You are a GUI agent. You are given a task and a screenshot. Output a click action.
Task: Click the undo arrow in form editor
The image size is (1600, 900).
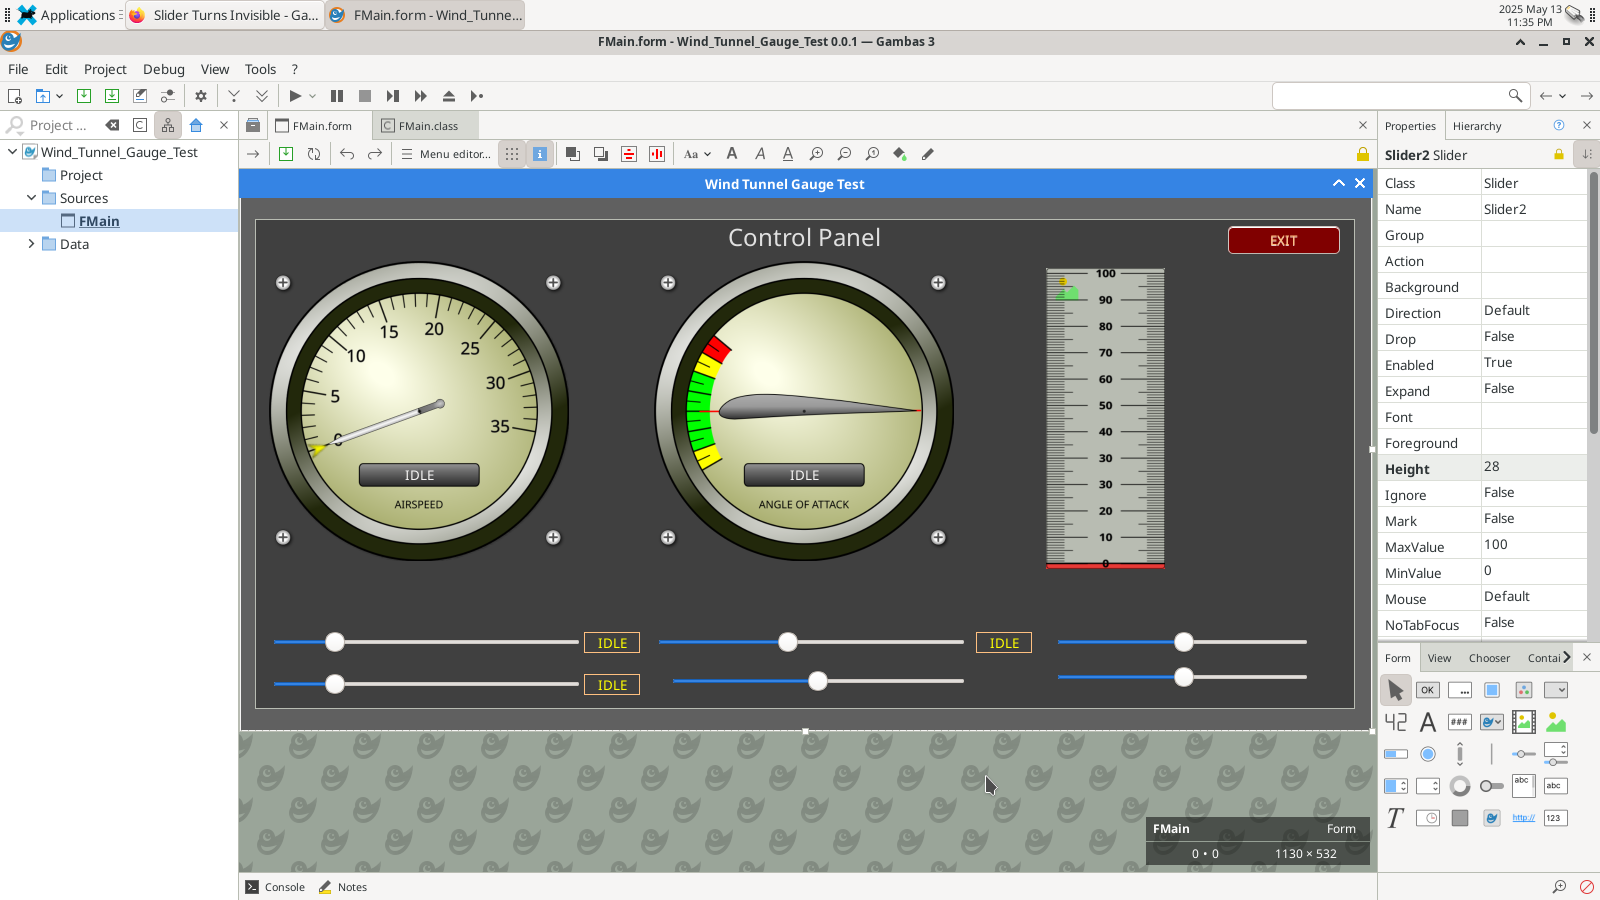pyautogui.click(x=347, y=154)
